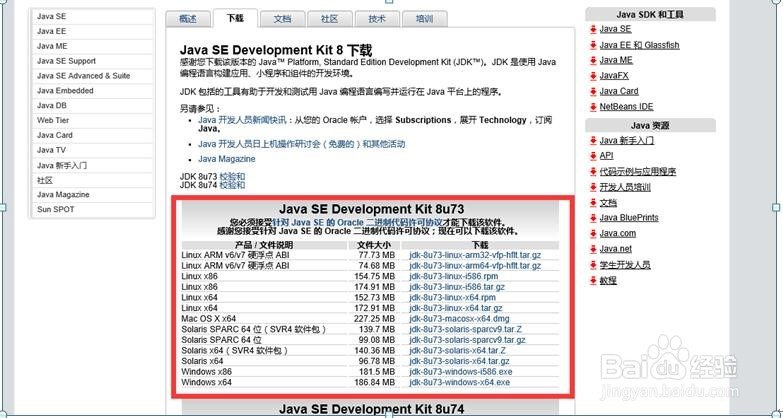Click the arrow icon beside API link
The height and width of the screenshot is (418, 783).
point(593,156)
